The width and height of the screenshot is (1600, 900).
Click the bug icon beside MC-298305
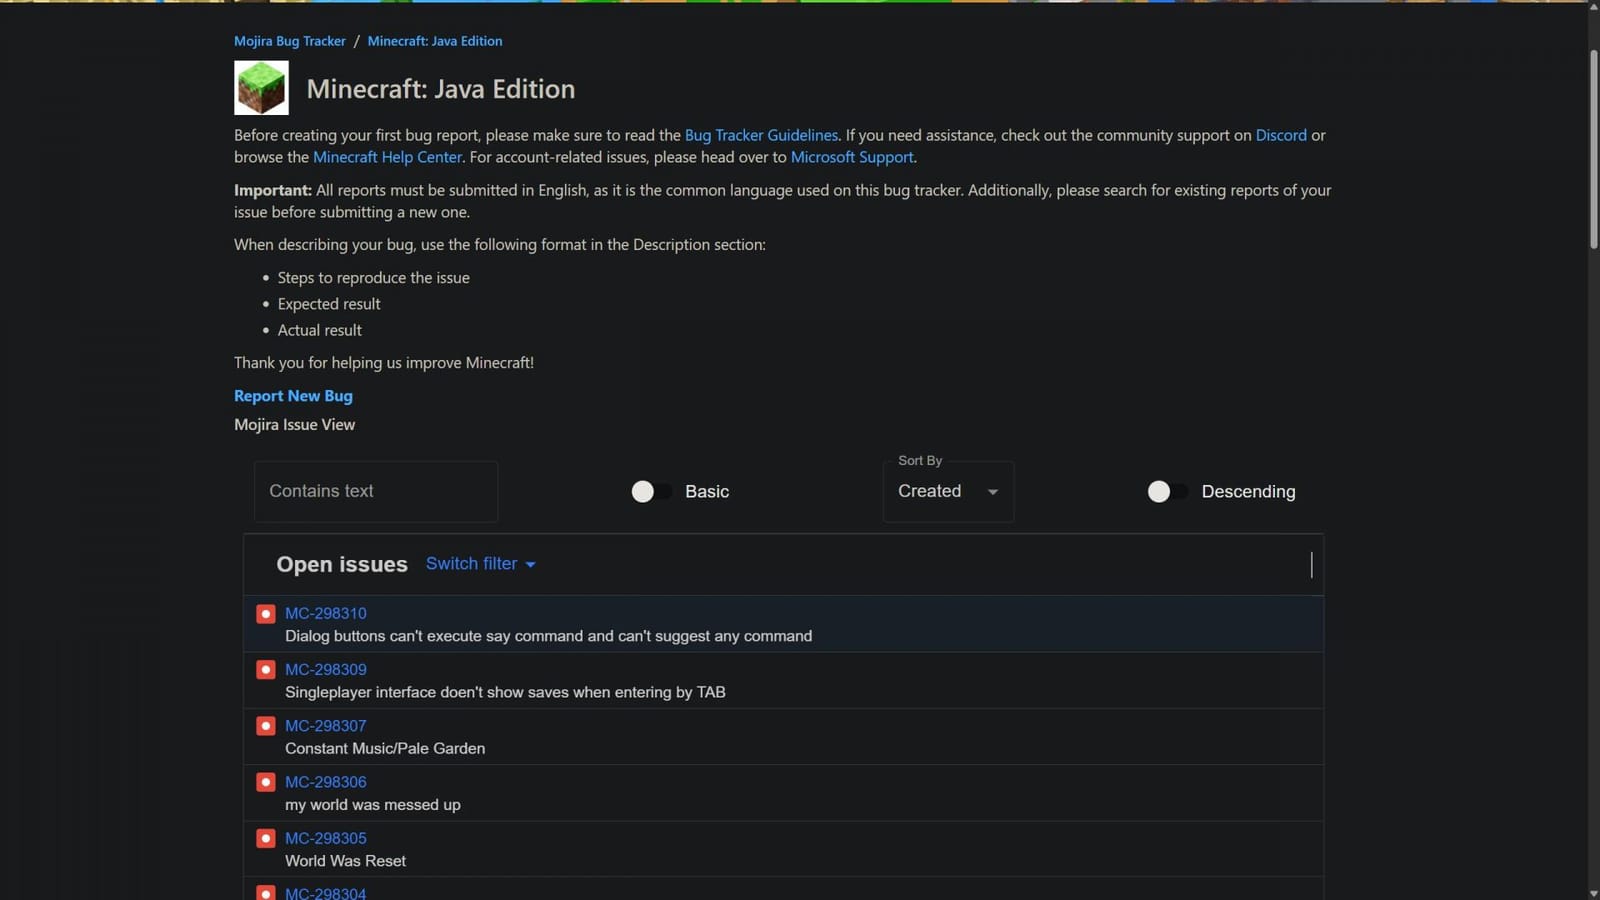click(265, 838)
